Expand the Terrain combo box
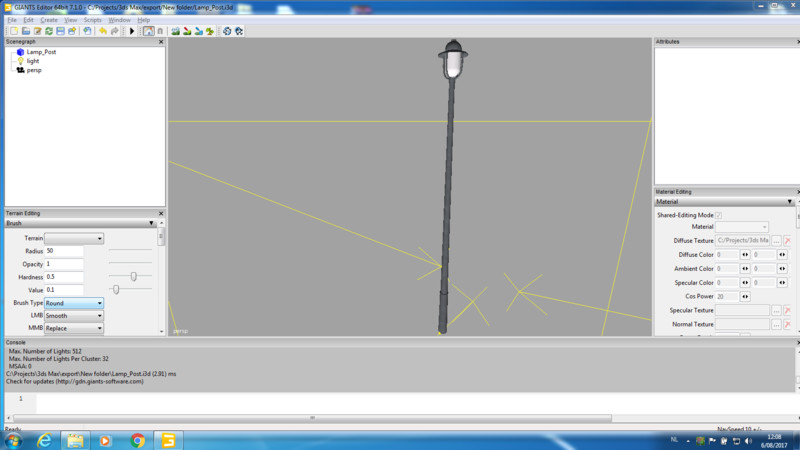This screenshot has height=450, width=800. [74, 238]
